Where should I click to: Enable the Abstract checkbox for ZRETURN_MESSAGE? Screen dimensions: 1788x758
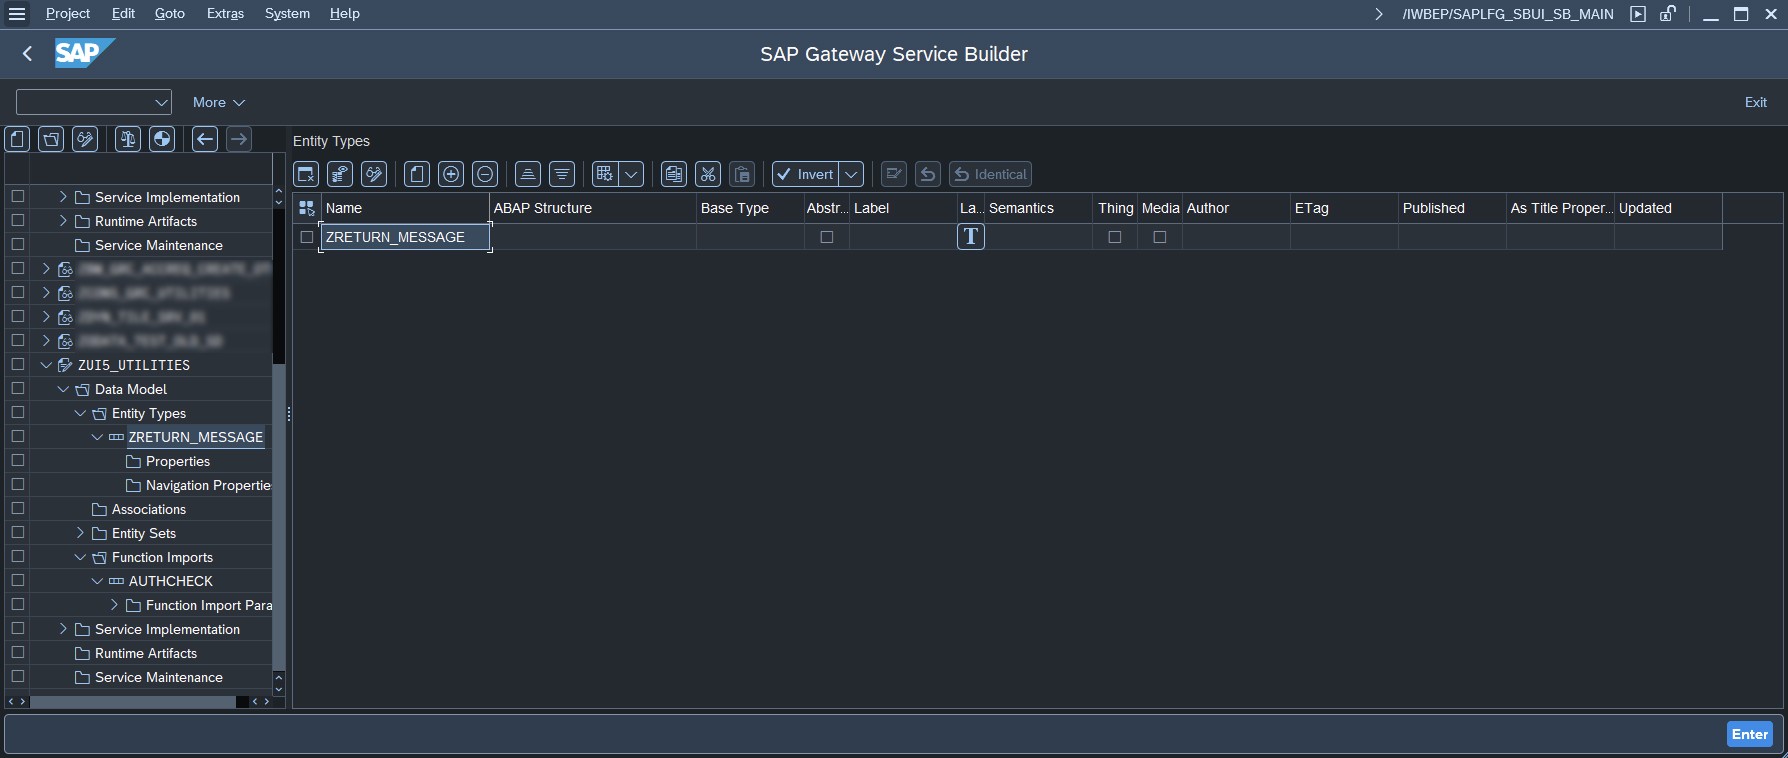point(826,237)
